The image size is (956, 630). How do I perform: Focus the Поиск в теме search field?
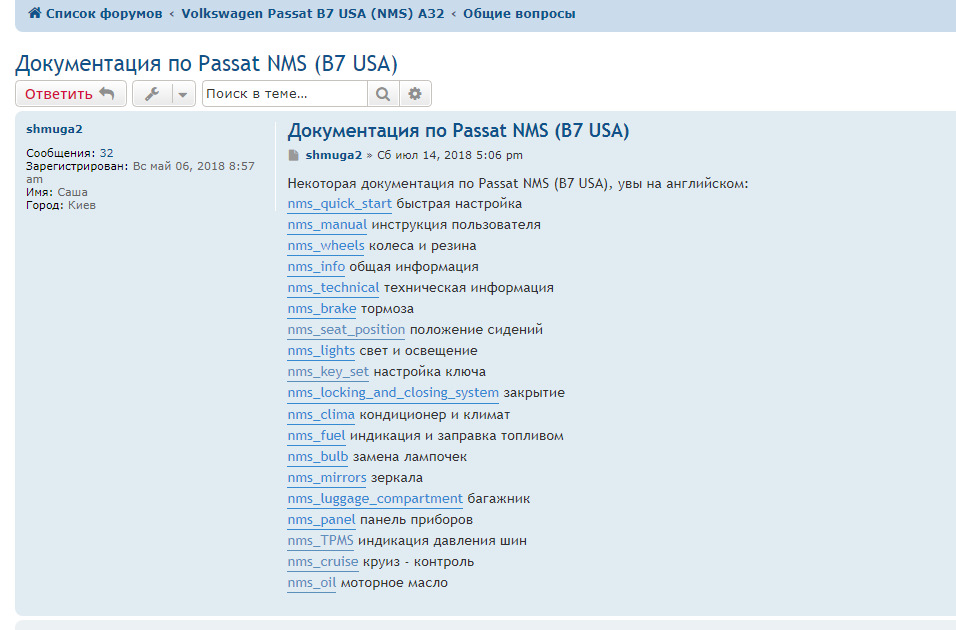pyautogui.click(x=285, y=94)
